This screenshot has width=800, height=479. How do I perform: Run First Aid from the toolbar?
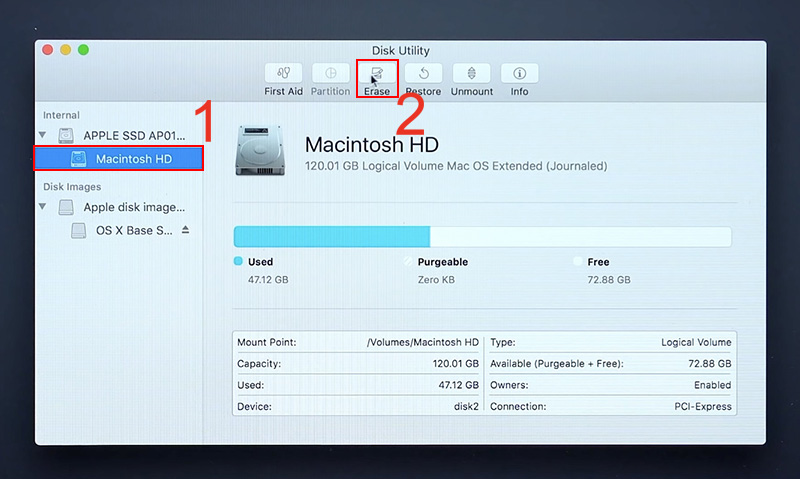(x=283, y=73)
